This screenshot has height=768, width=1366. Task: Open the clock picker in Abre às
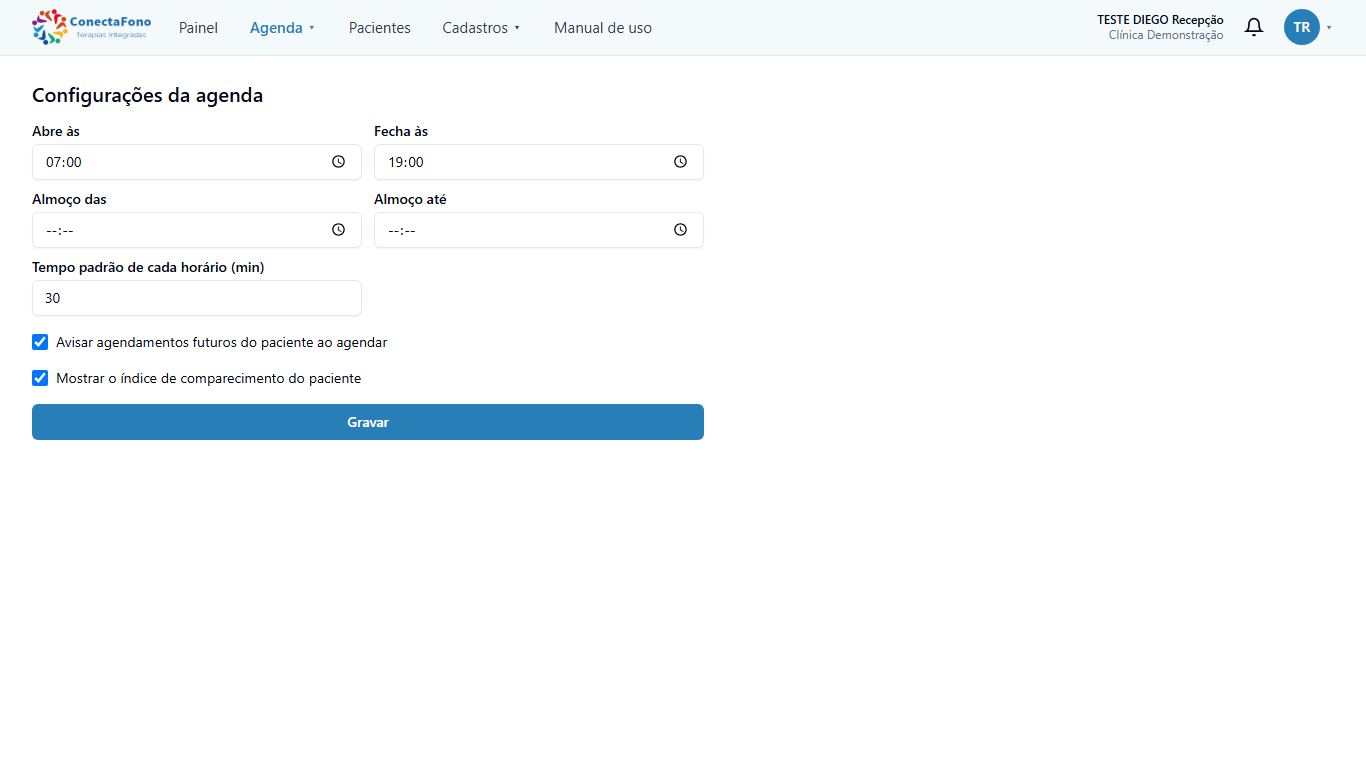(x=338, y=162)
